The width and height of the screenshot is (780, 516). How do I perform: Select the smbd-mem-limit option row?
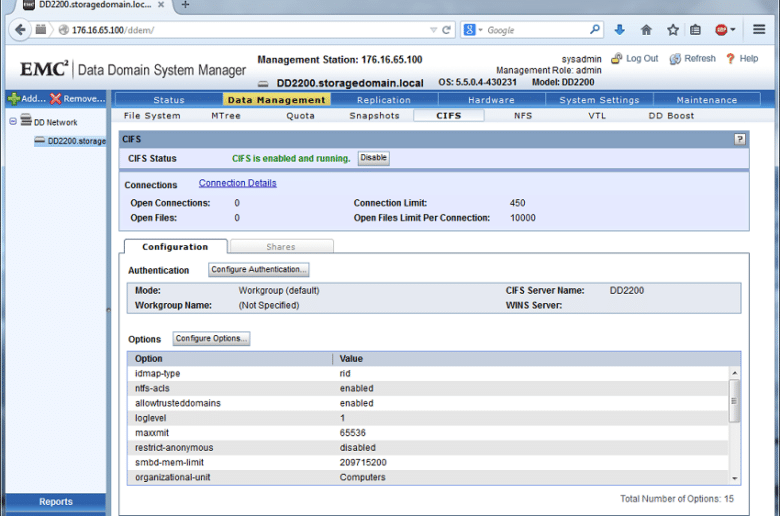pyautogui.click(x=428, y=463)
